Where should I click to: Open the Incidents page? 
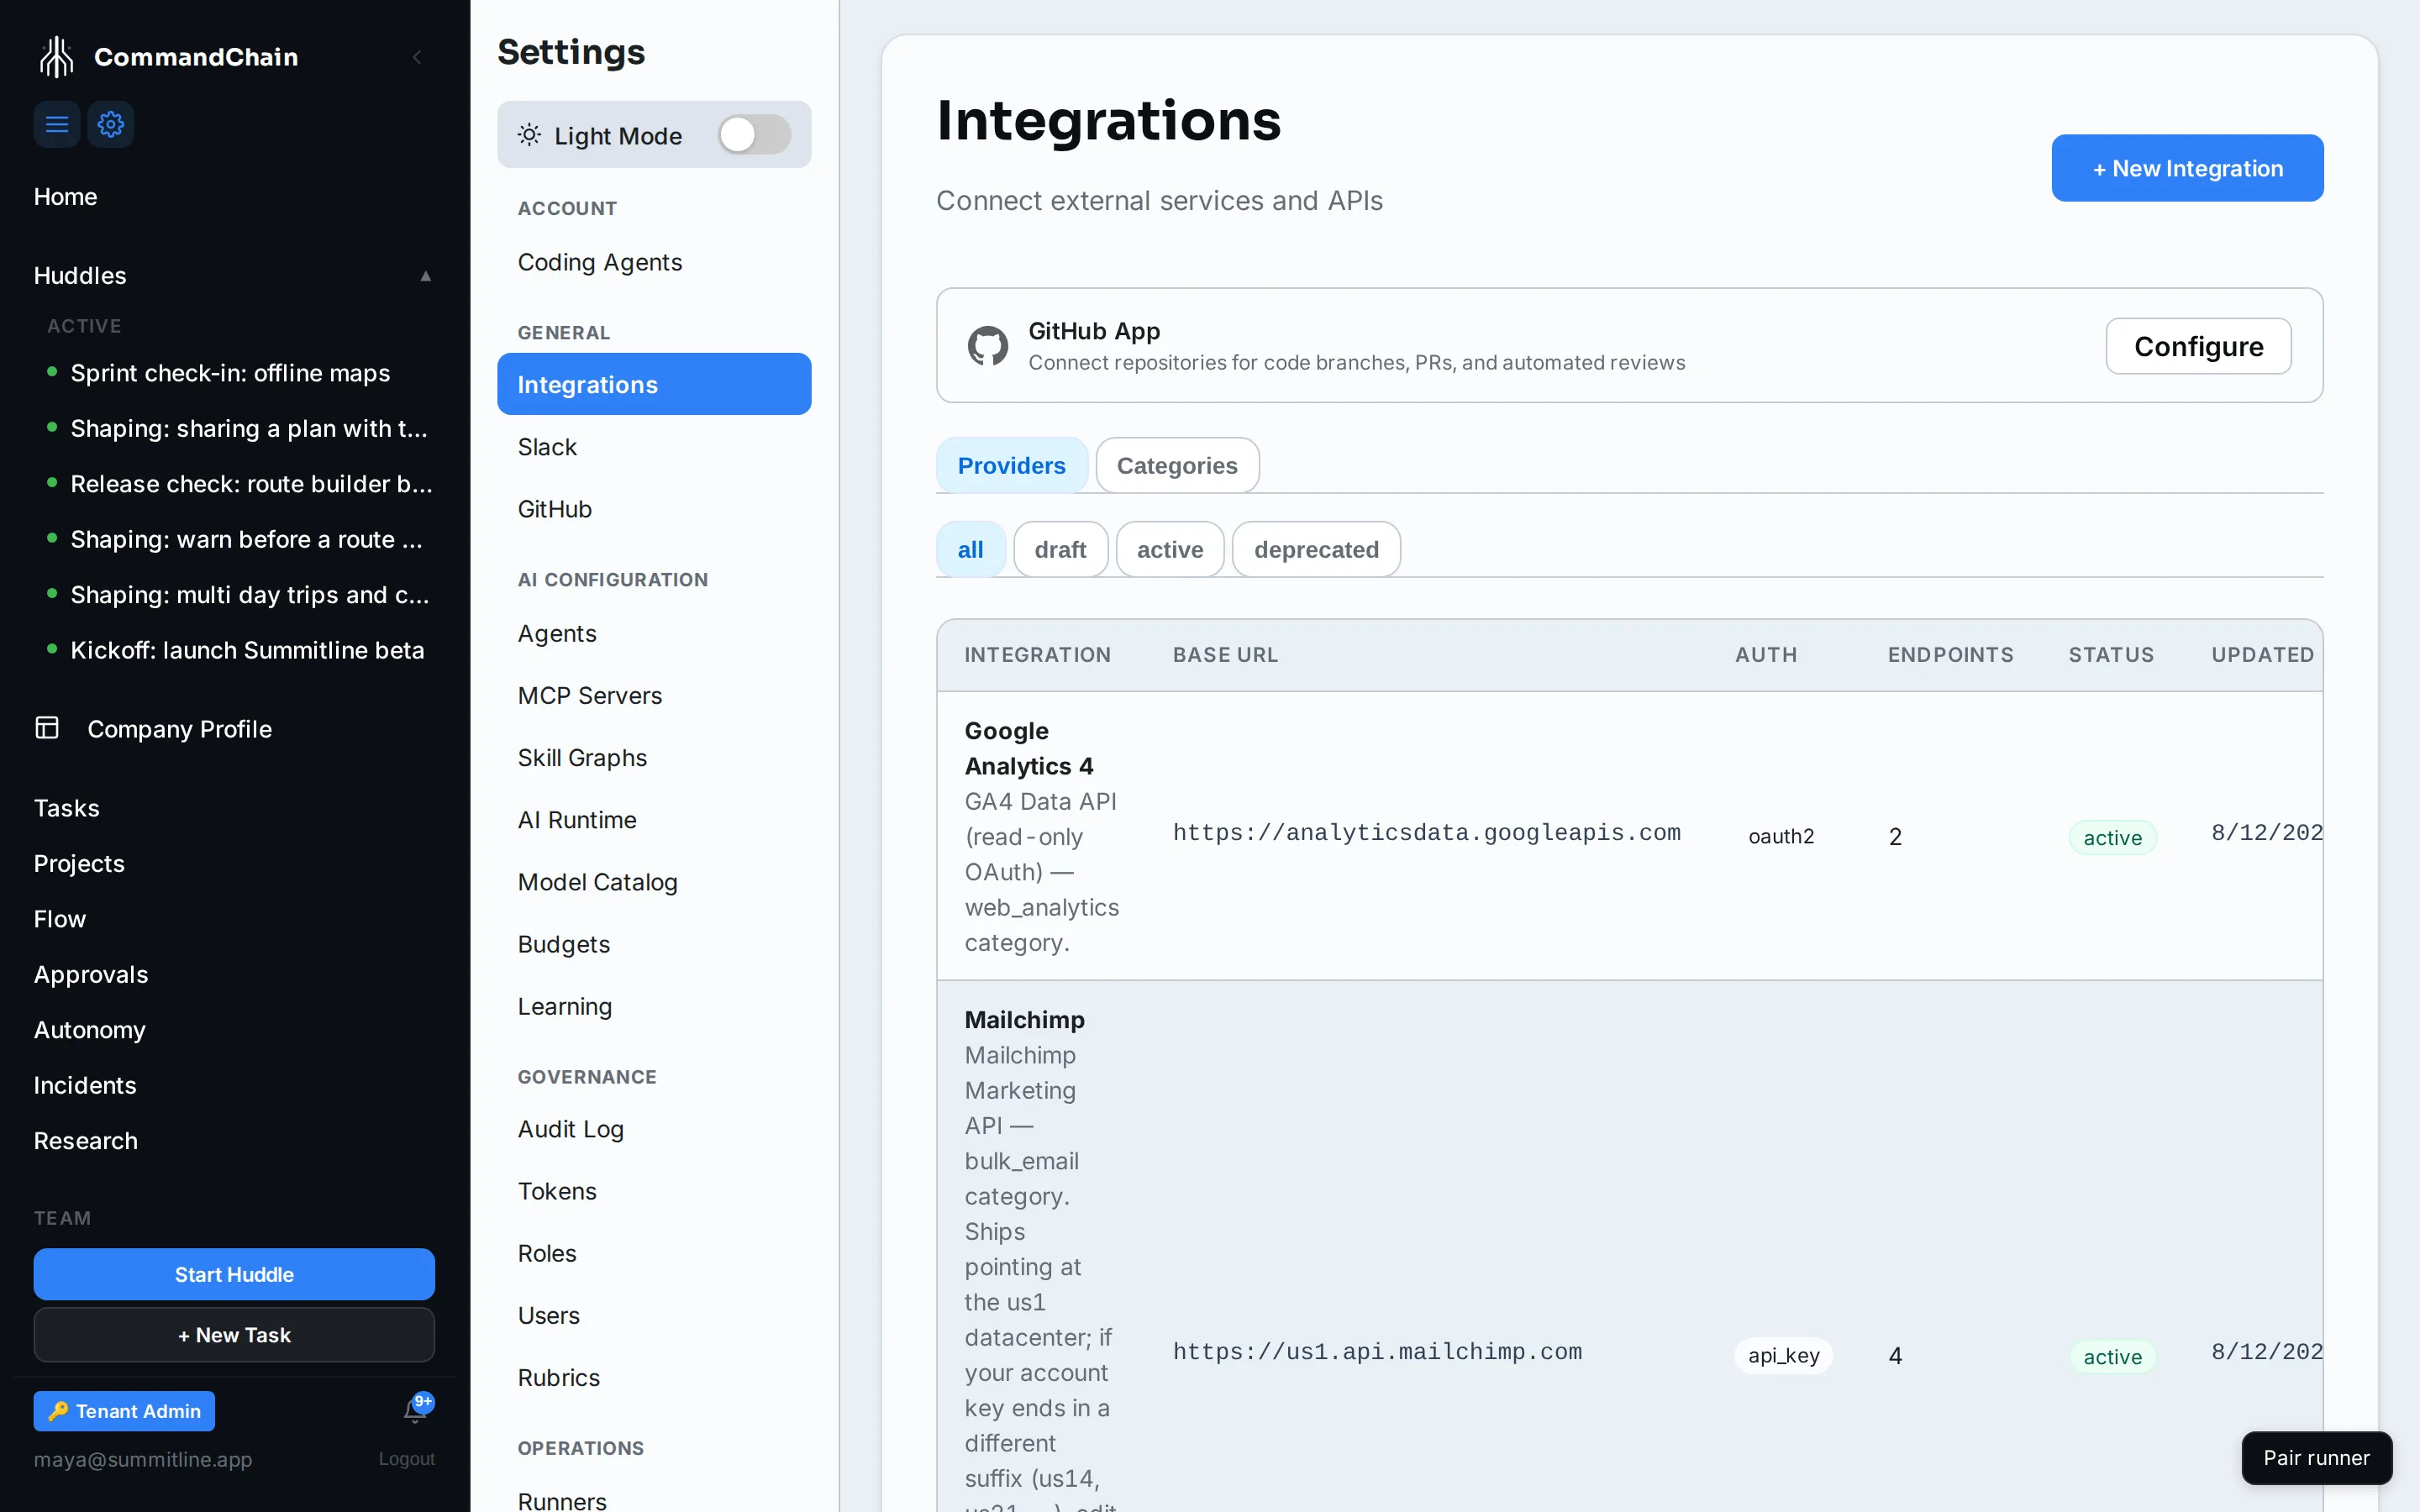85,1085
